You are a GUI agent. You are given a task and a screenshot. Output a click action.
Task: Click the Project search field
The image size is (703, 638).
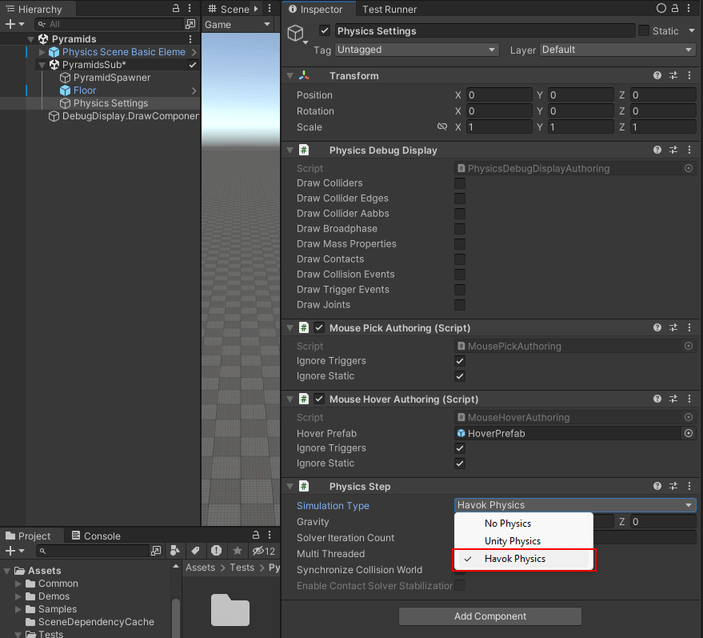[x=93, y=551]
